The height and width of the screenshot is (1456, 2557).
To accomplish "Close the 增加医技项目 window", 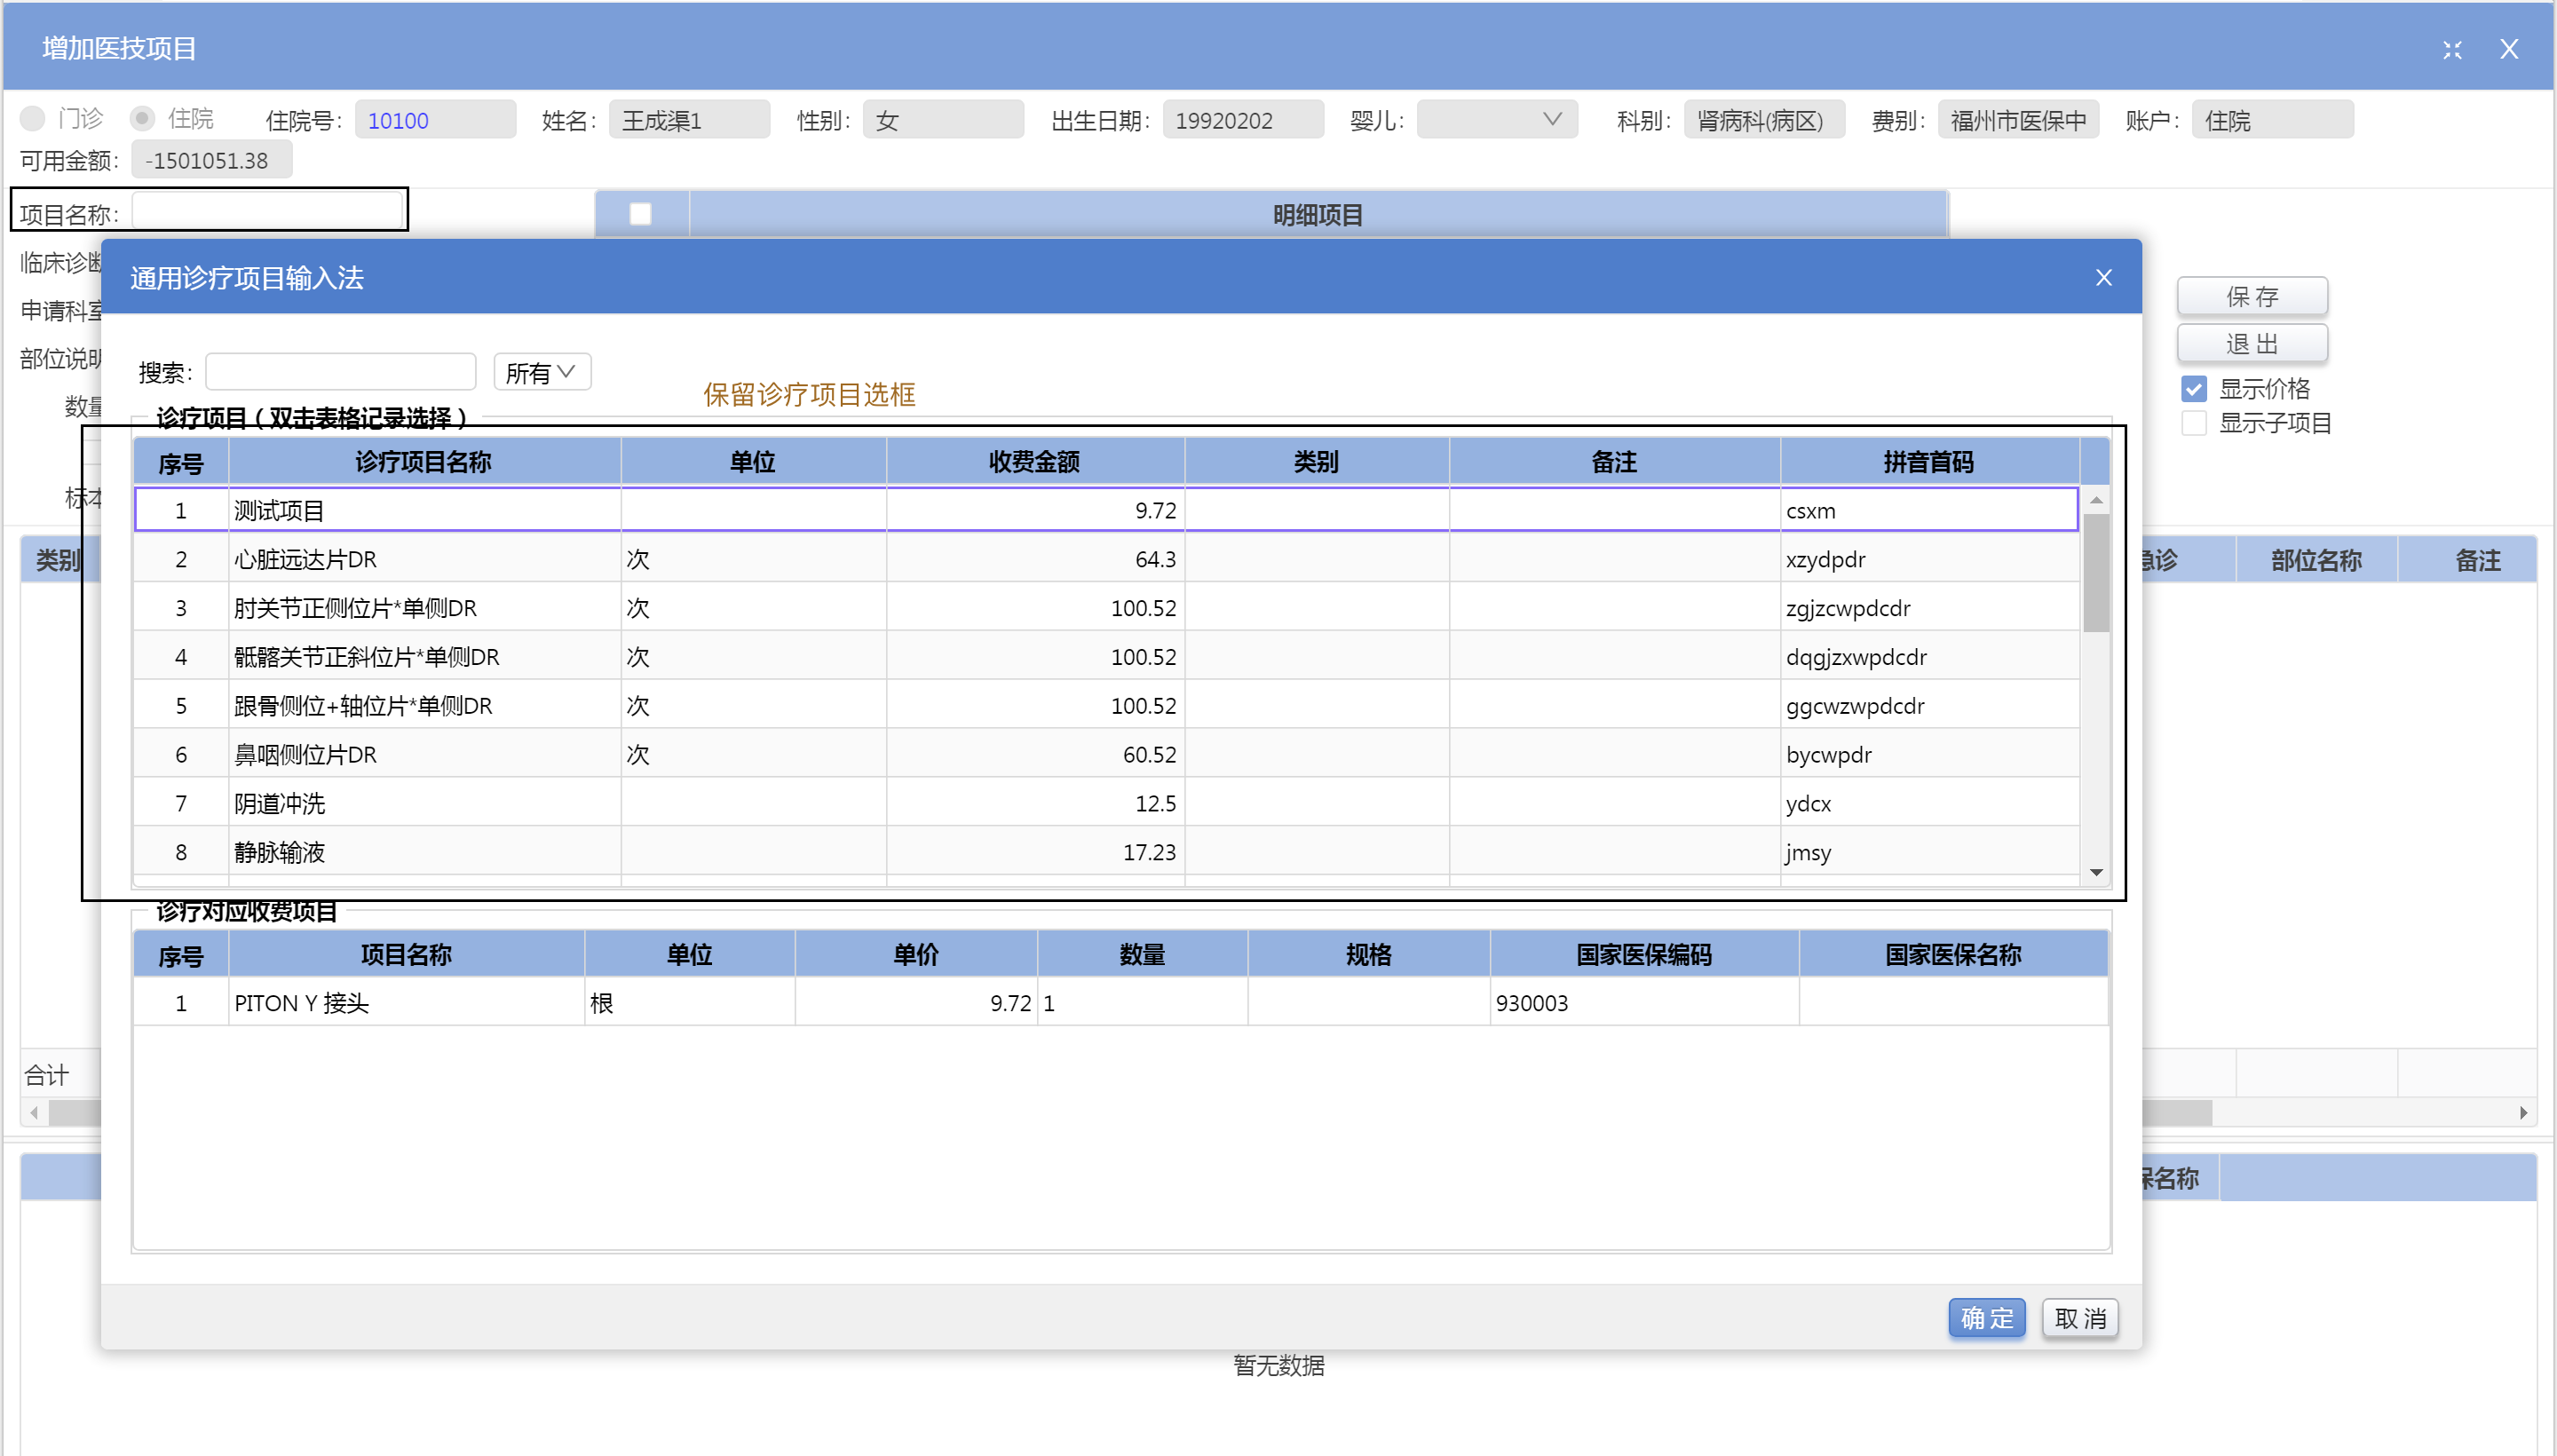I will click(2508, 49).
